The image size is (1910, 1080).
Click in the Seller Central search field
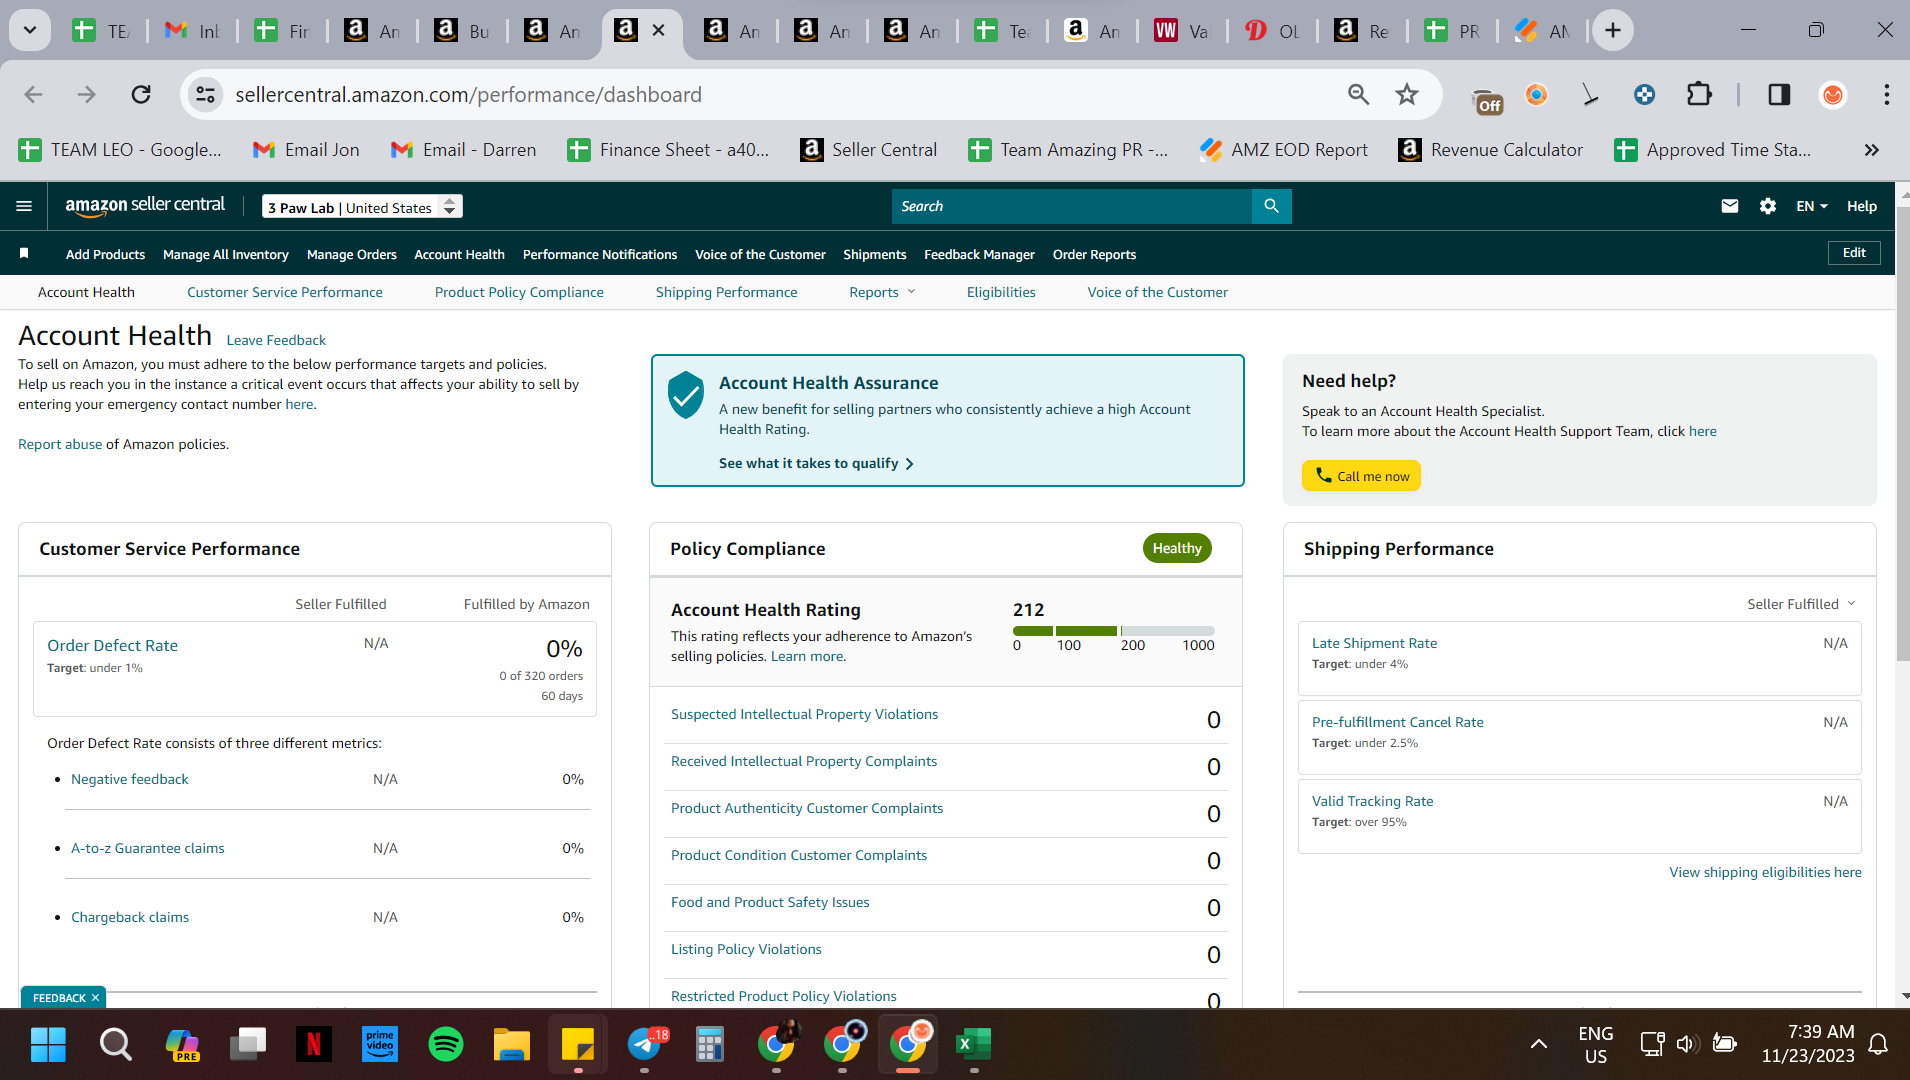[x=1072, y=206]
